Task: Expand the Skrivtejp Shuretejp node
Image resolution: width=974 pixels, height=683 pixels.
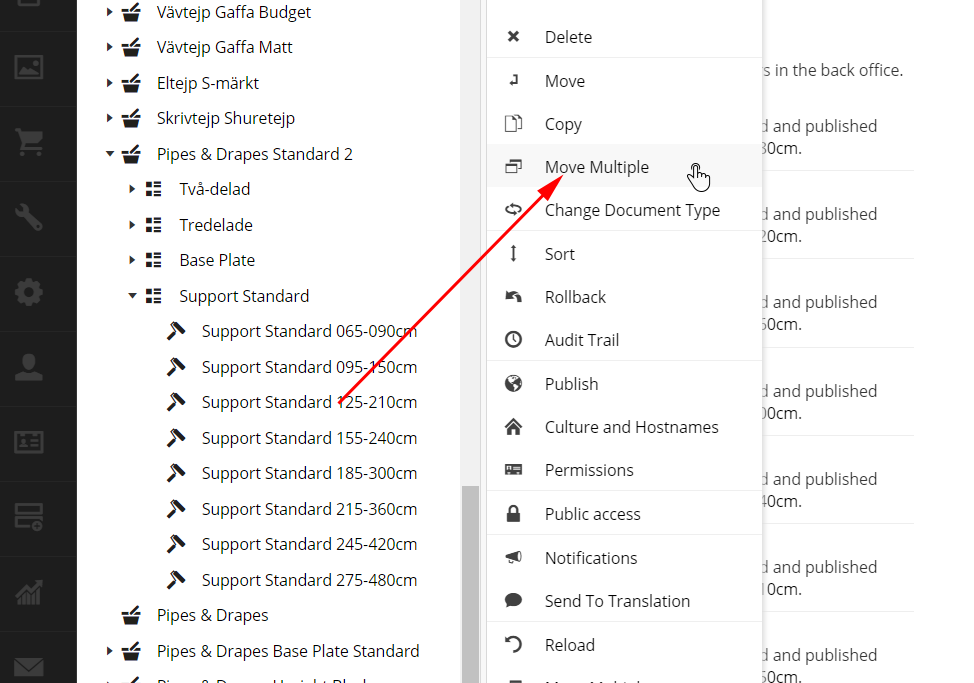Action: tap(109, 118)
